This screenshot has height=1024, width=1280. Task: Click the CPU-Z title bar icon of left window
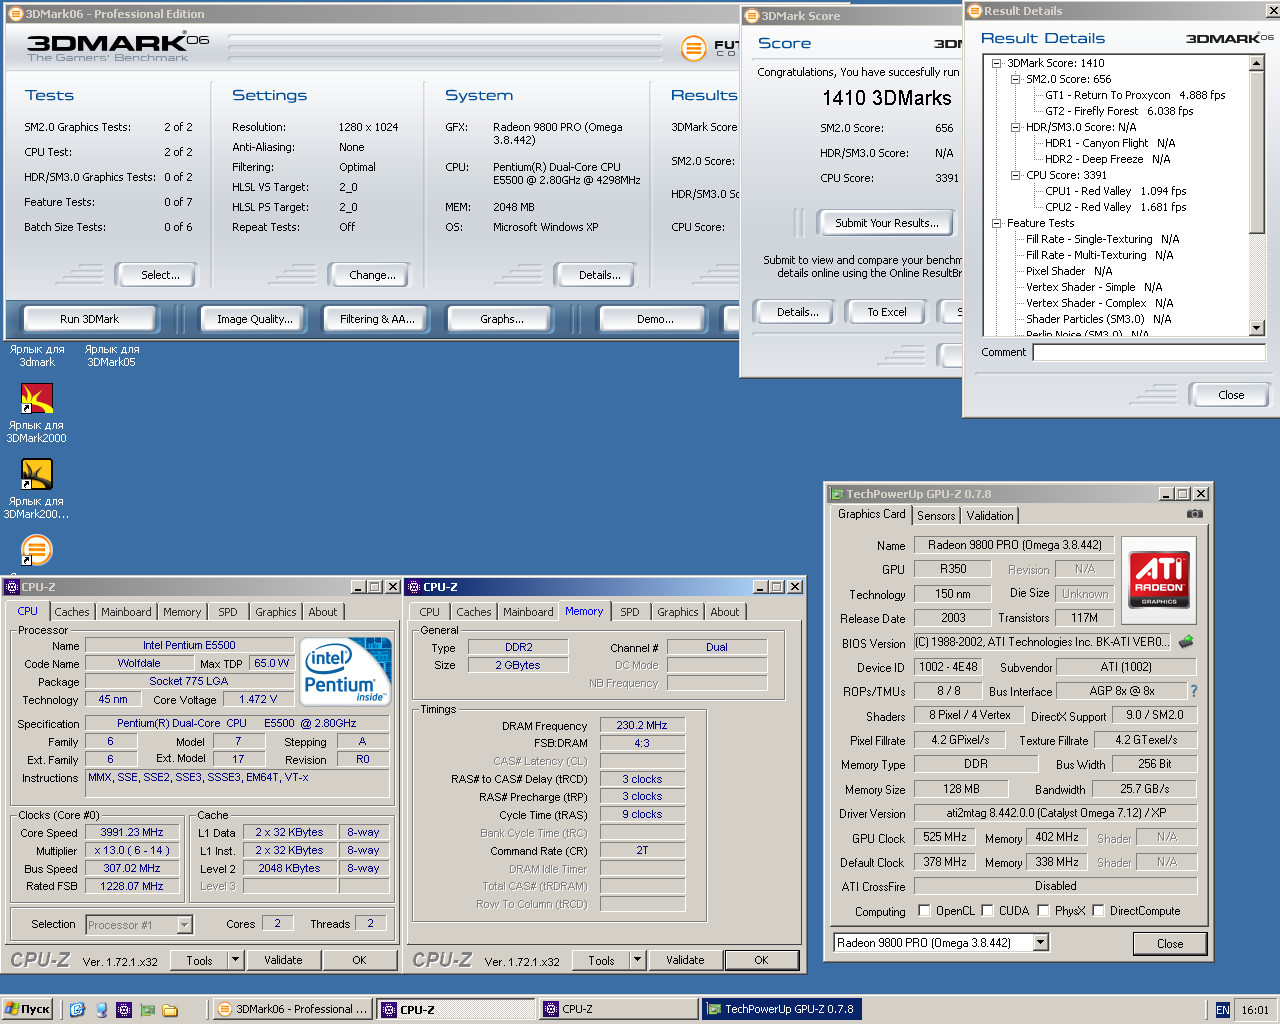click(x=12, y=587)
